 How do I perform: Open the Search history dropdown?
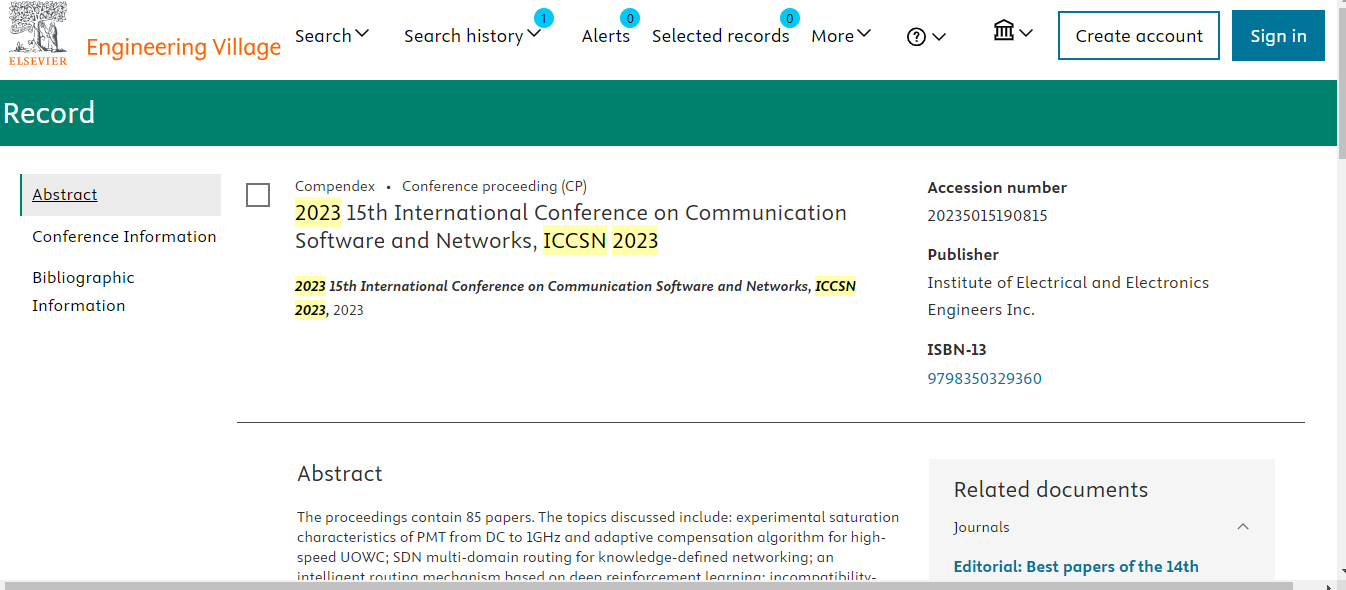[472, 36]
